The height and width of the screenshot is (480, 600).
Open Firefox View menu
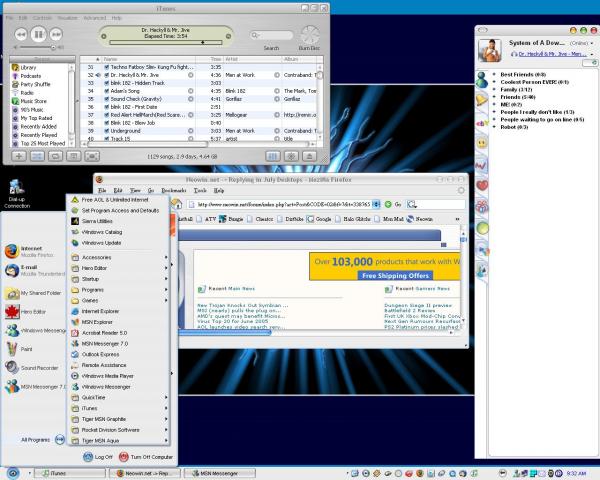coord(135,190)
